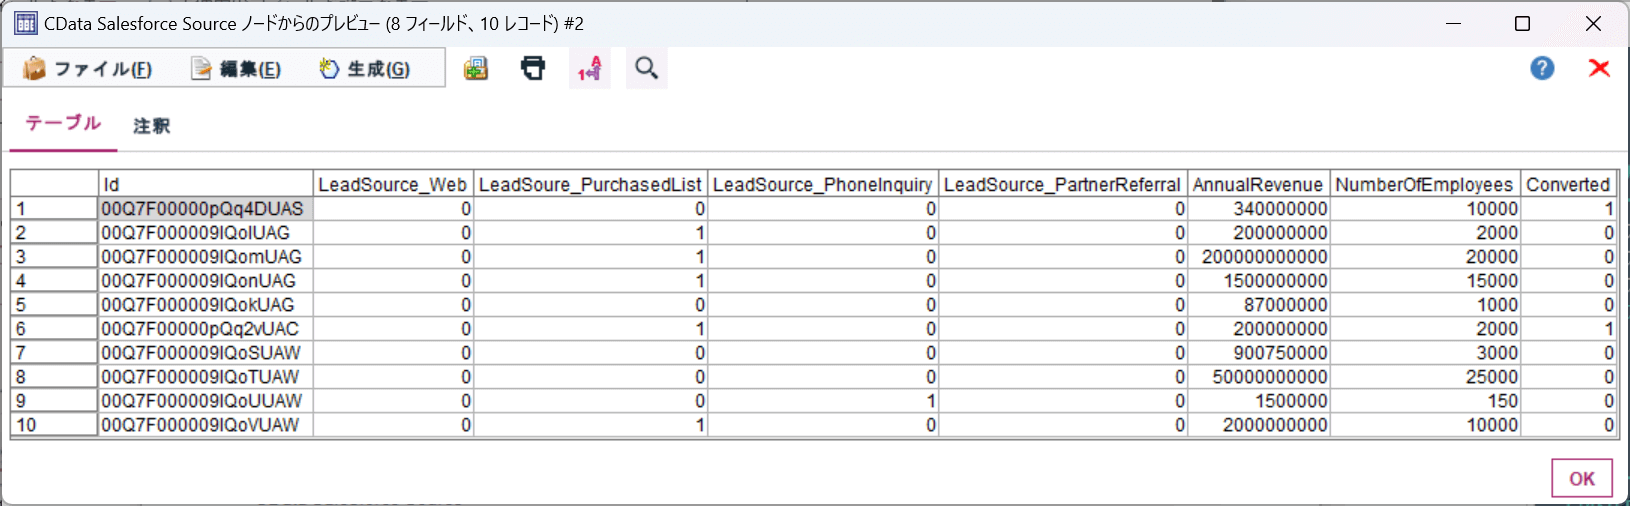Screen dimensions: 1630x506
Task: Select the LeadSoure_PurchasedList column header
Action: coord(590,184)
